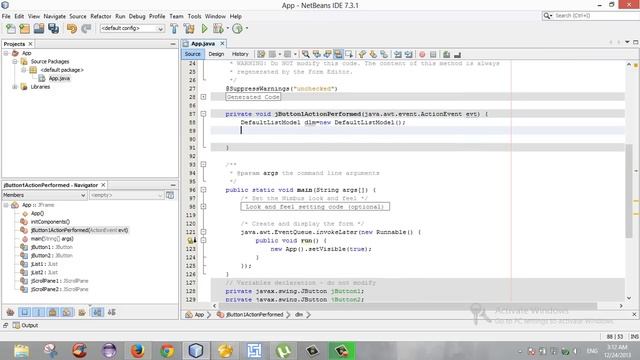Image resolution: width=640 pixels, height=360 pixels.
Task: Open the Refactor menu
Action: [101, 16]
